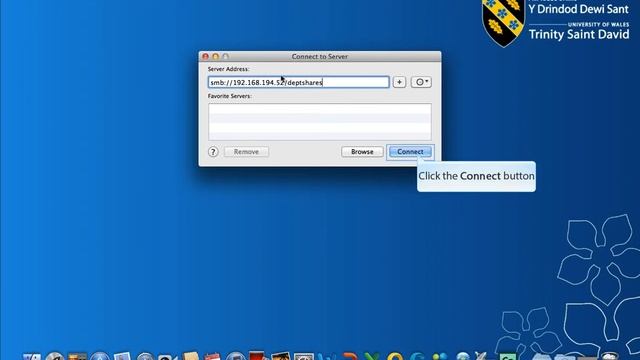The height and width of the screenshot is (360, 640).
Task: Open the Browse servers button
Action: (x=362, y=152)
